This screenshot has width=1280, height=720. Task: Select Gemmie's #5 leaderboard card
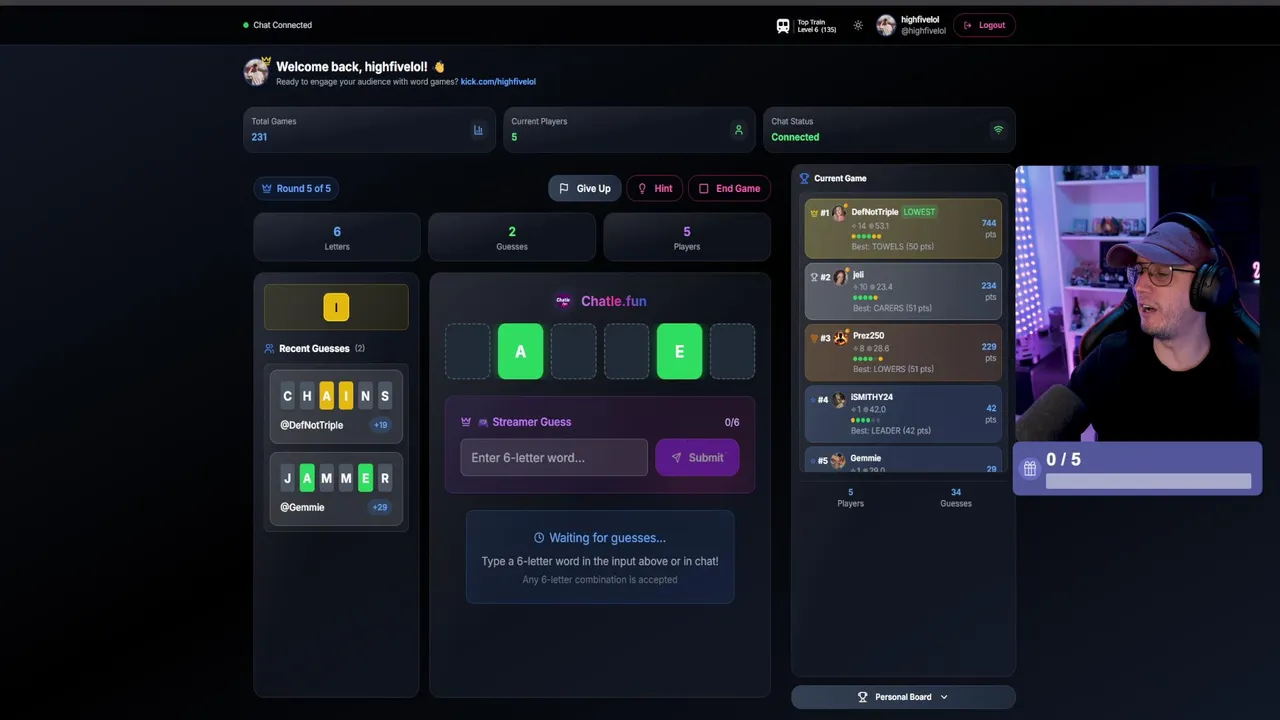click(903, 459)
